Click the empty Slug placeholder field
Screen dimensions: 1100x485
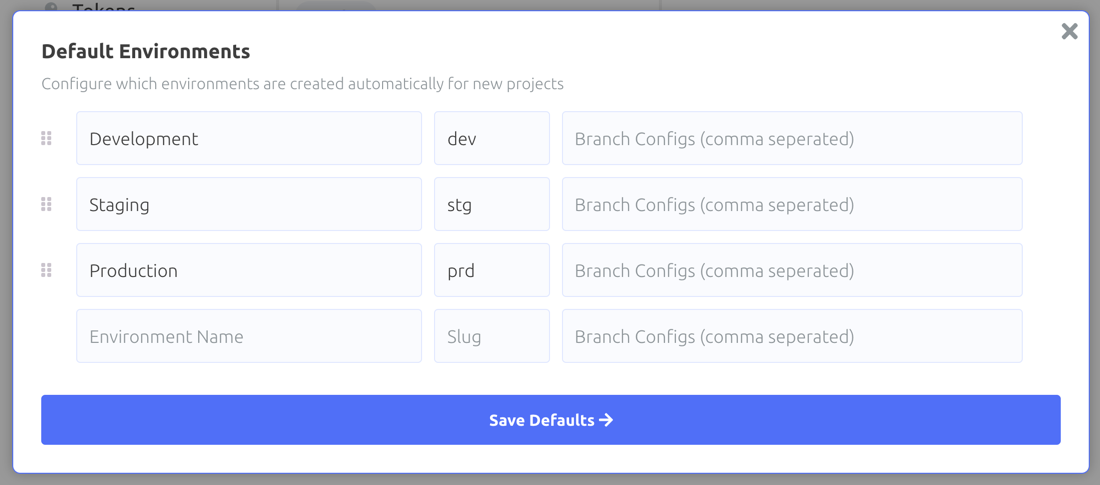pos(491,336)
